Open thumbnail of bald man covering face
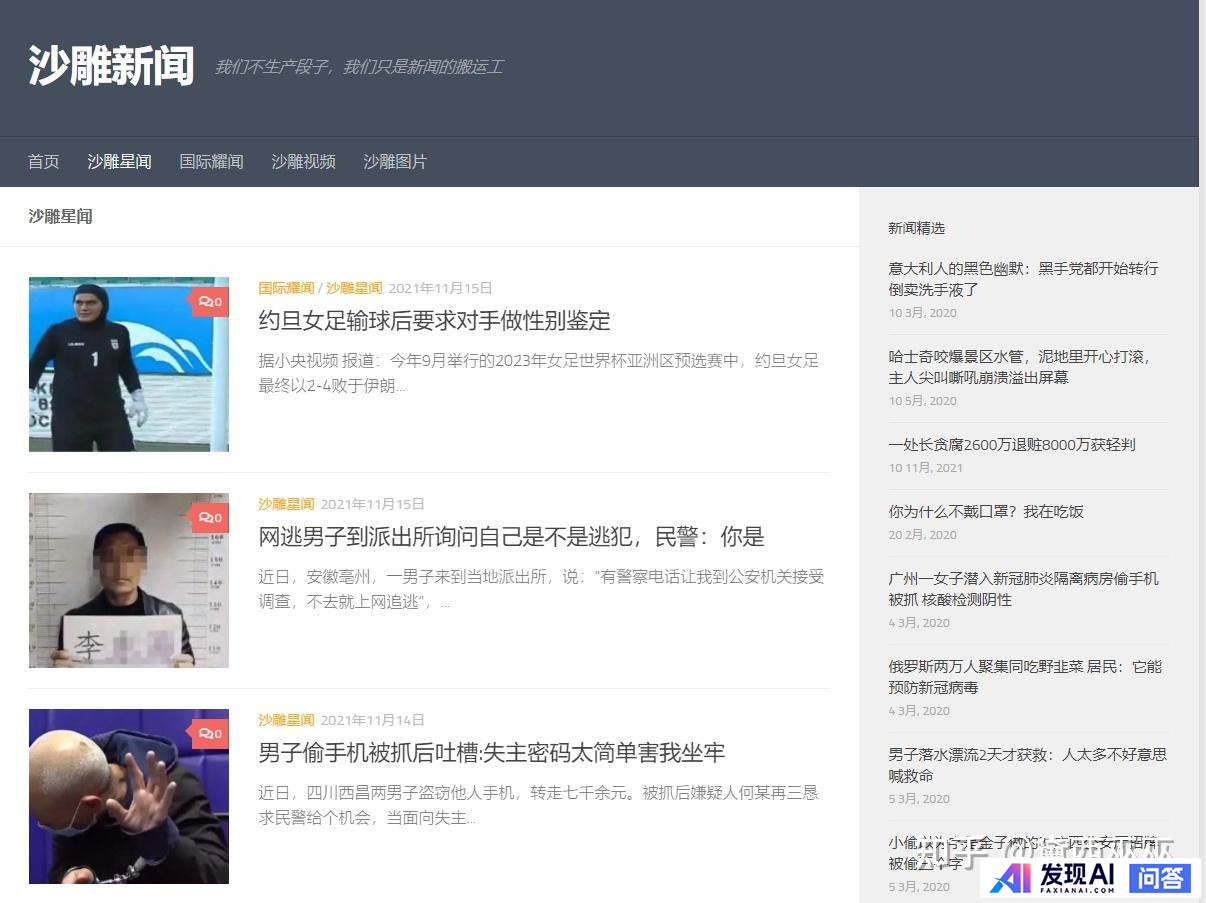The image size is (1206, 903). coord(129,796)
